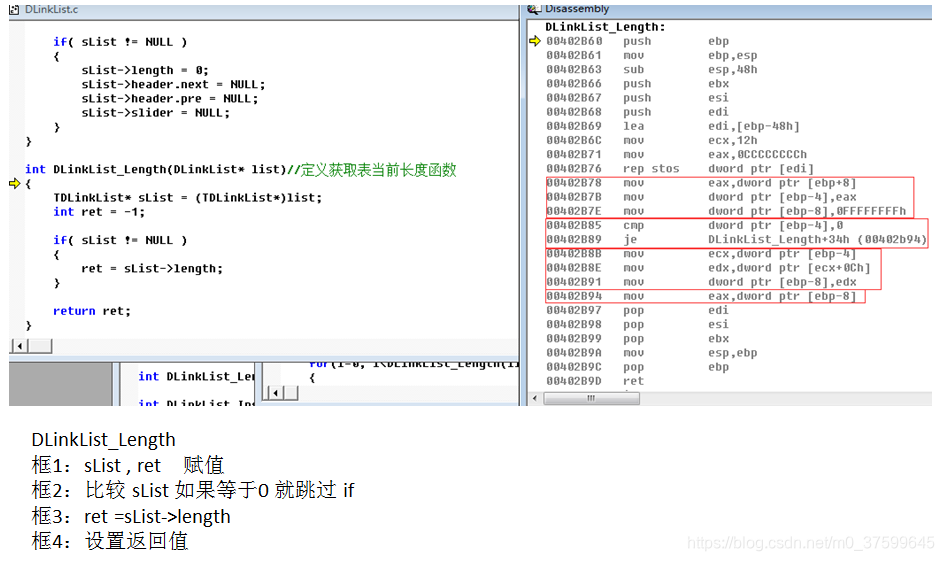Click disassembly line 00402B9C 'pop ebp'
944x561 pixels.
pyautogui.click(x=638, y=367)
